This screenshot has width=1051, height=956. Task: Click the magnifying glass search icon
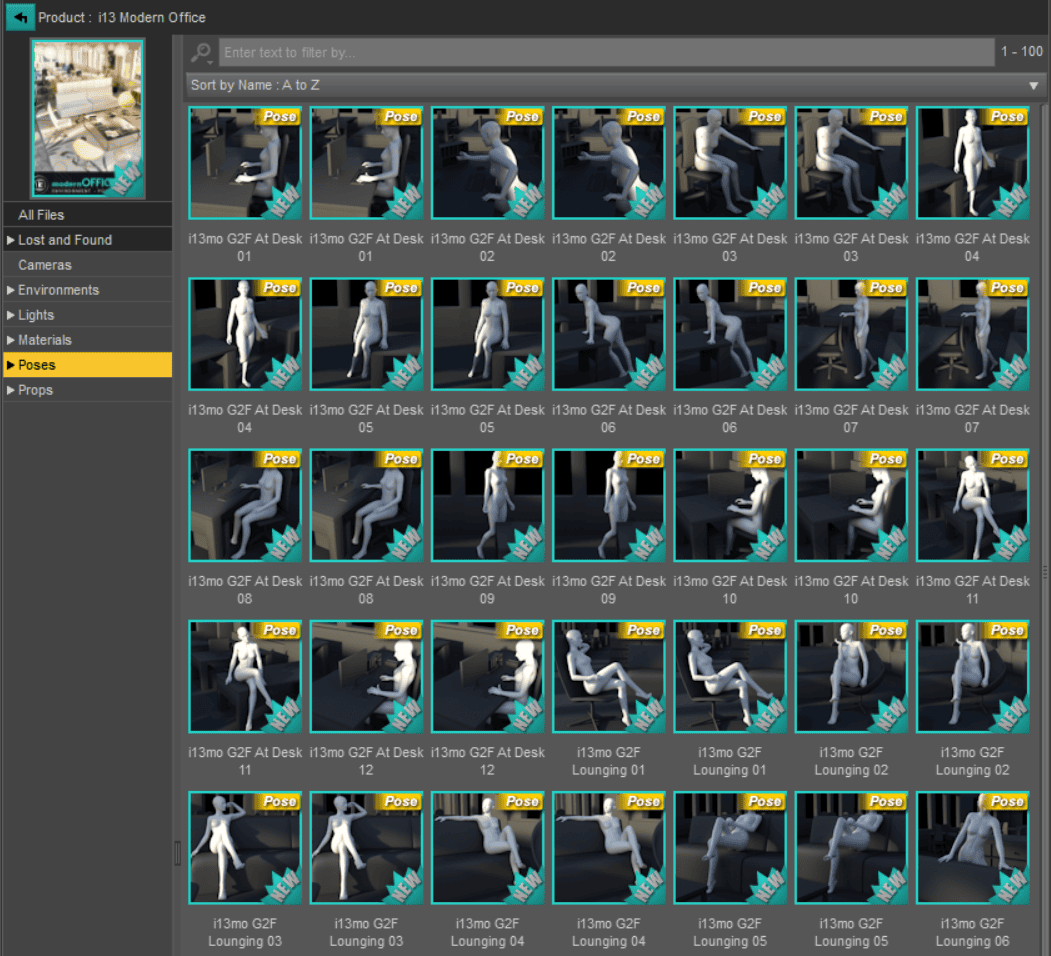click(201, 52)
